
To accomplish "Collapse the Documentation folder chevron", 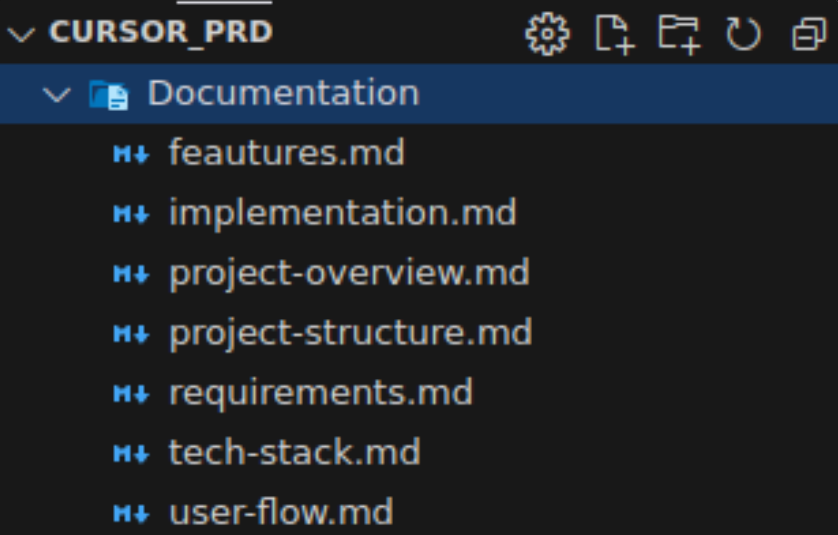I will tap(58, 94).
